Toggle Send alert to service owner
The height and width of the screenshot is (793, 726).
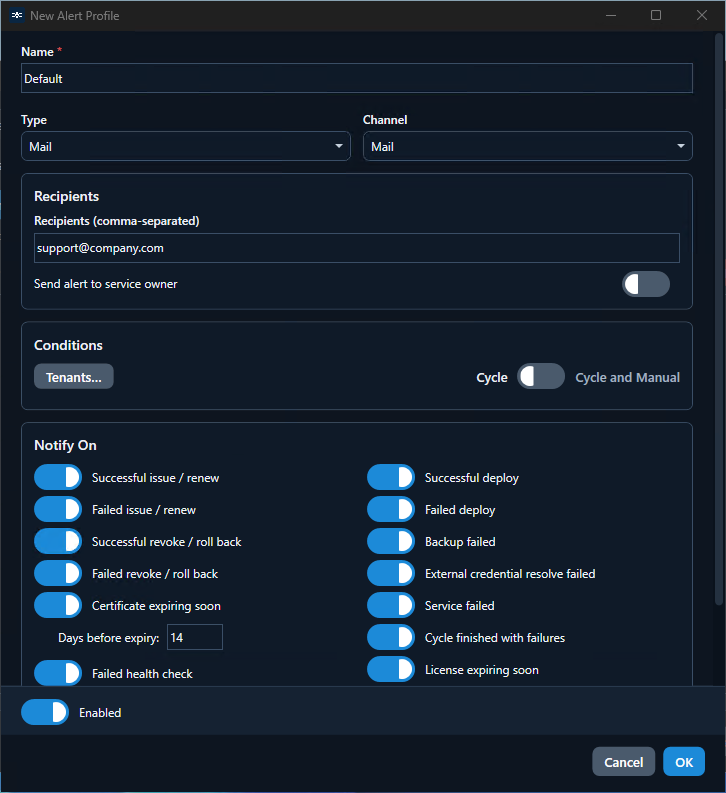[646, 284]
